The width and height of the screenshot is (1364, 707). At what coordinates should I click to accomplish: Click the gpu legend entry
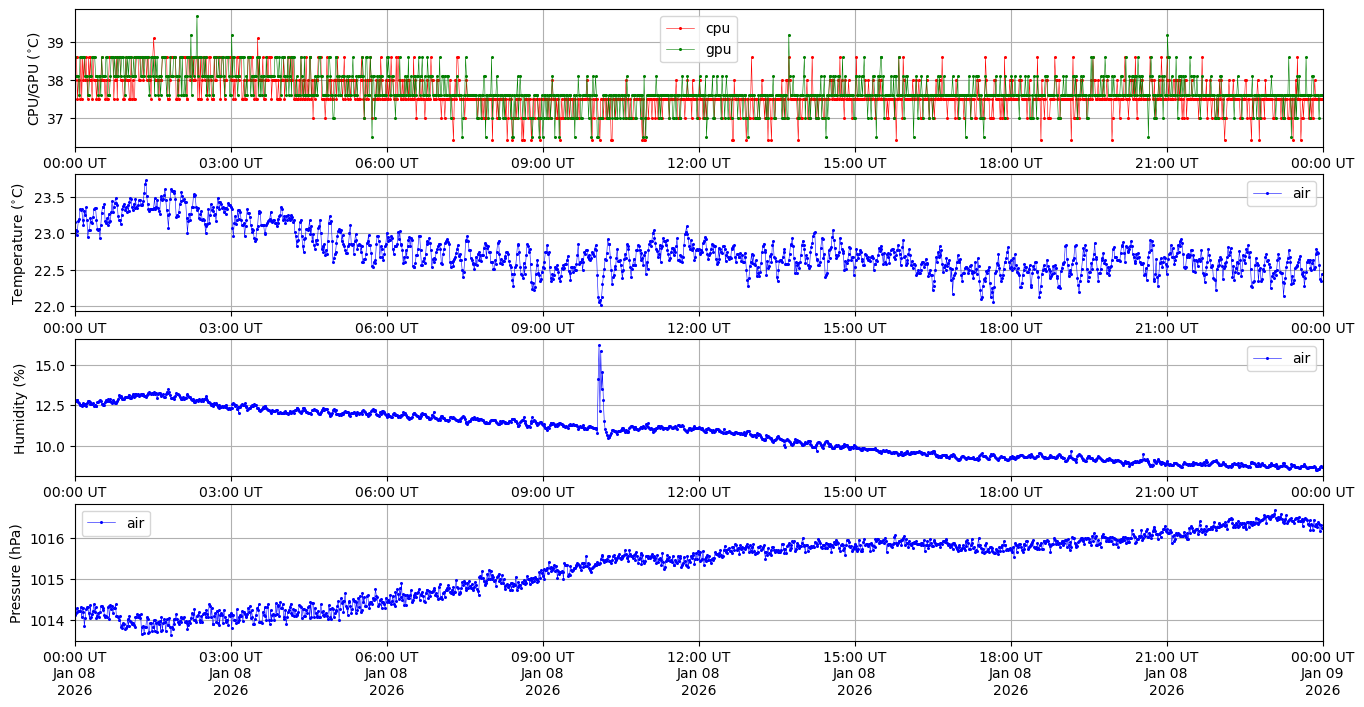(717, 48)
